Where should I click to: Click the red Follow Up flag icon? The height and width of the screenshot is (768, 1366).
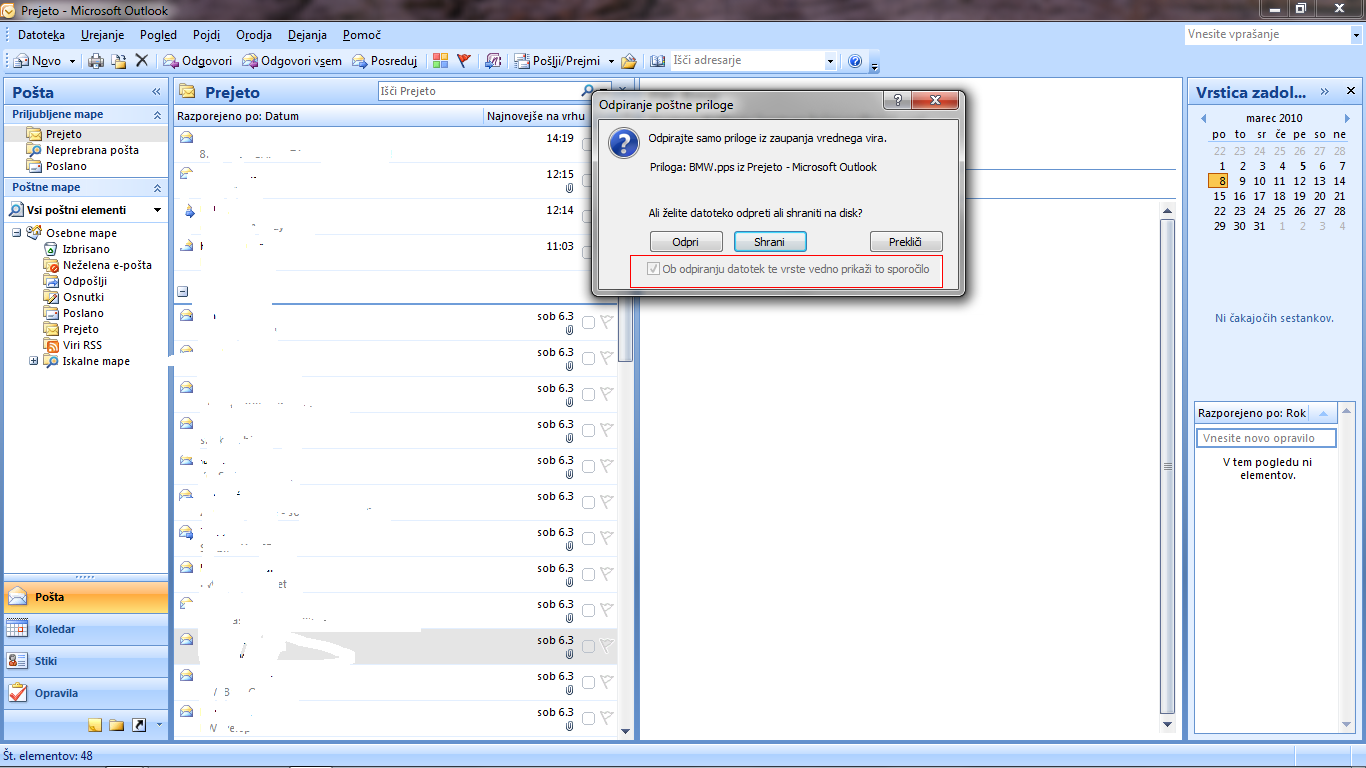[x=464, y=61]
